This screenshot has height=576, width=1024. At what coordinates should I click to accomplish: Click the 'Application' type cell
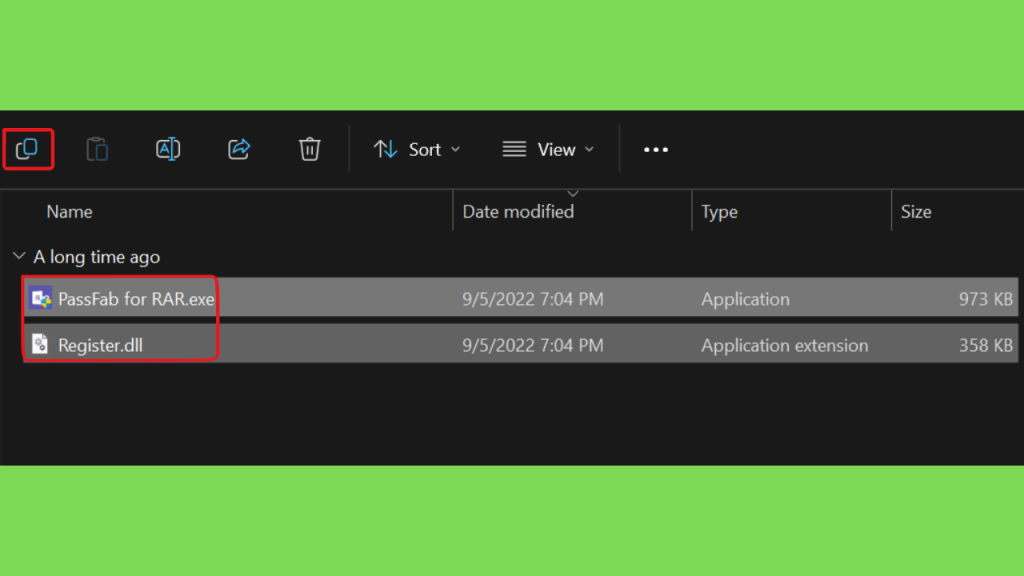pyautogui.click(x=745, y=299)
